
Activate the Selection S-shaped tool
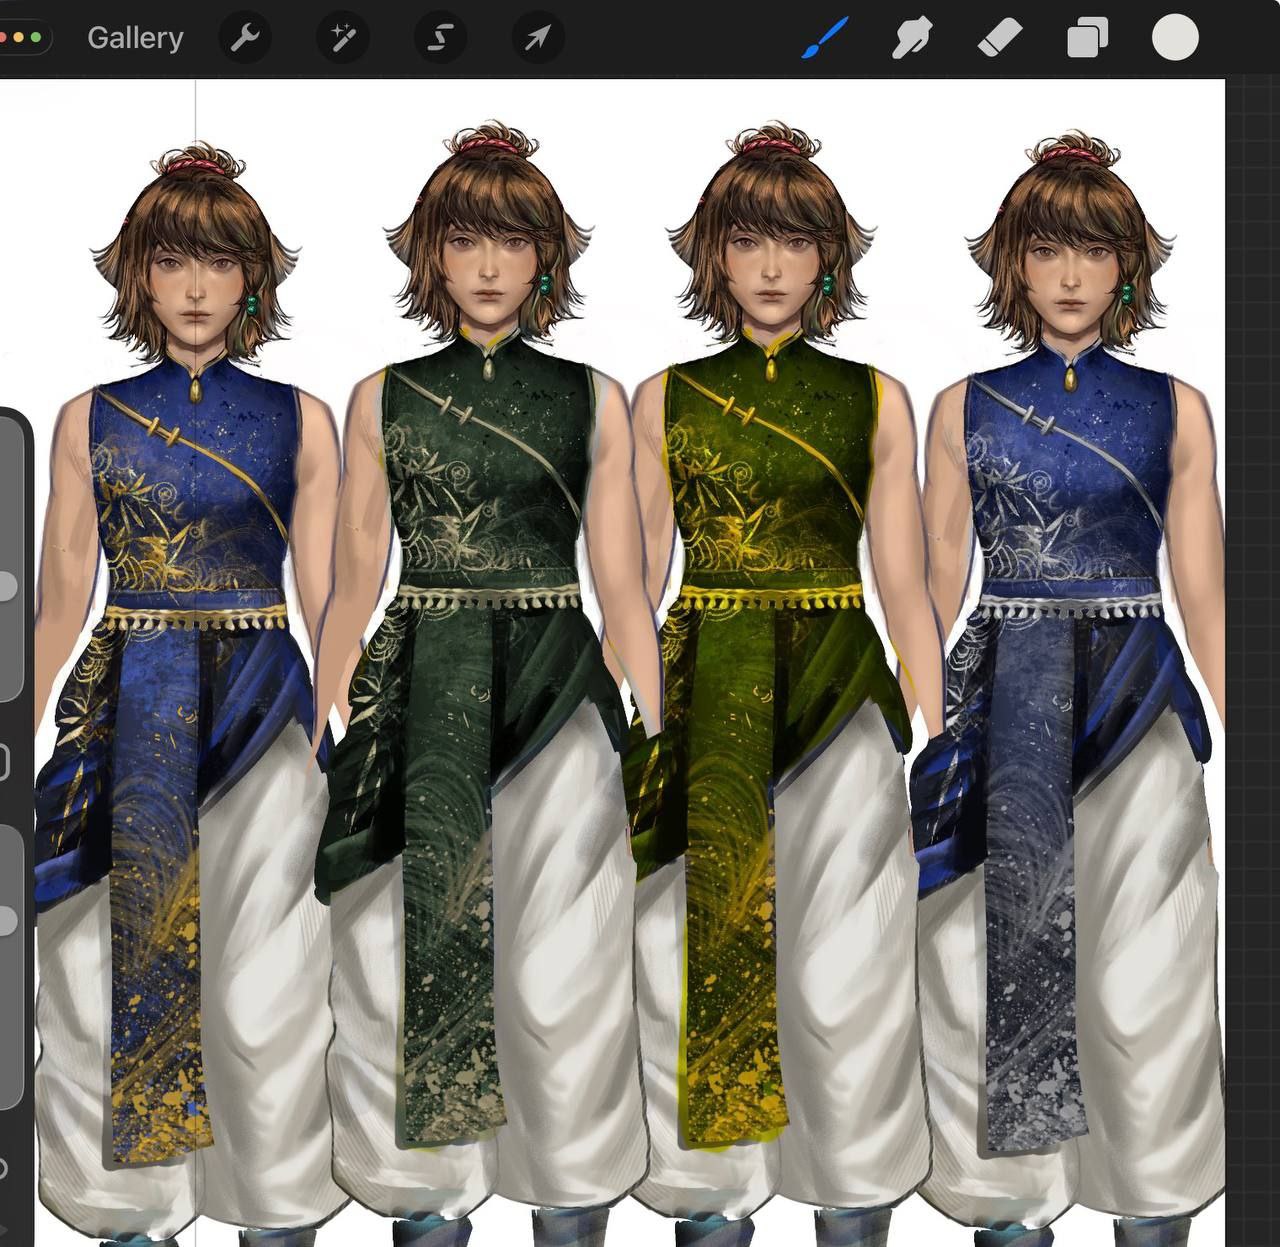(441, 38)
